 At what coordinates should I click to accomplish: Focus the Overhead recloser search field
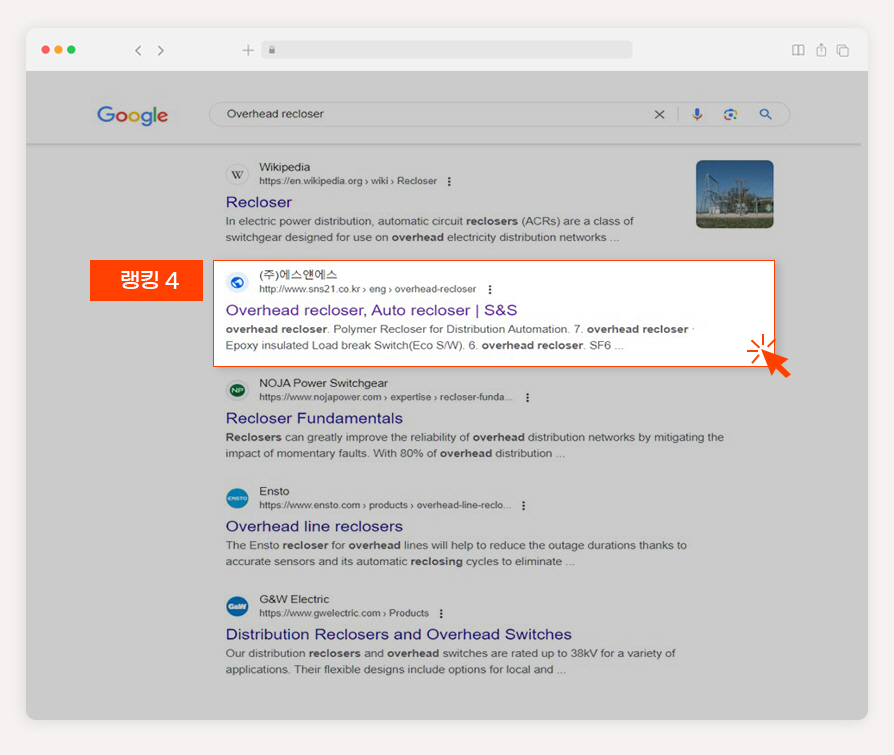[x=433, y=114]
